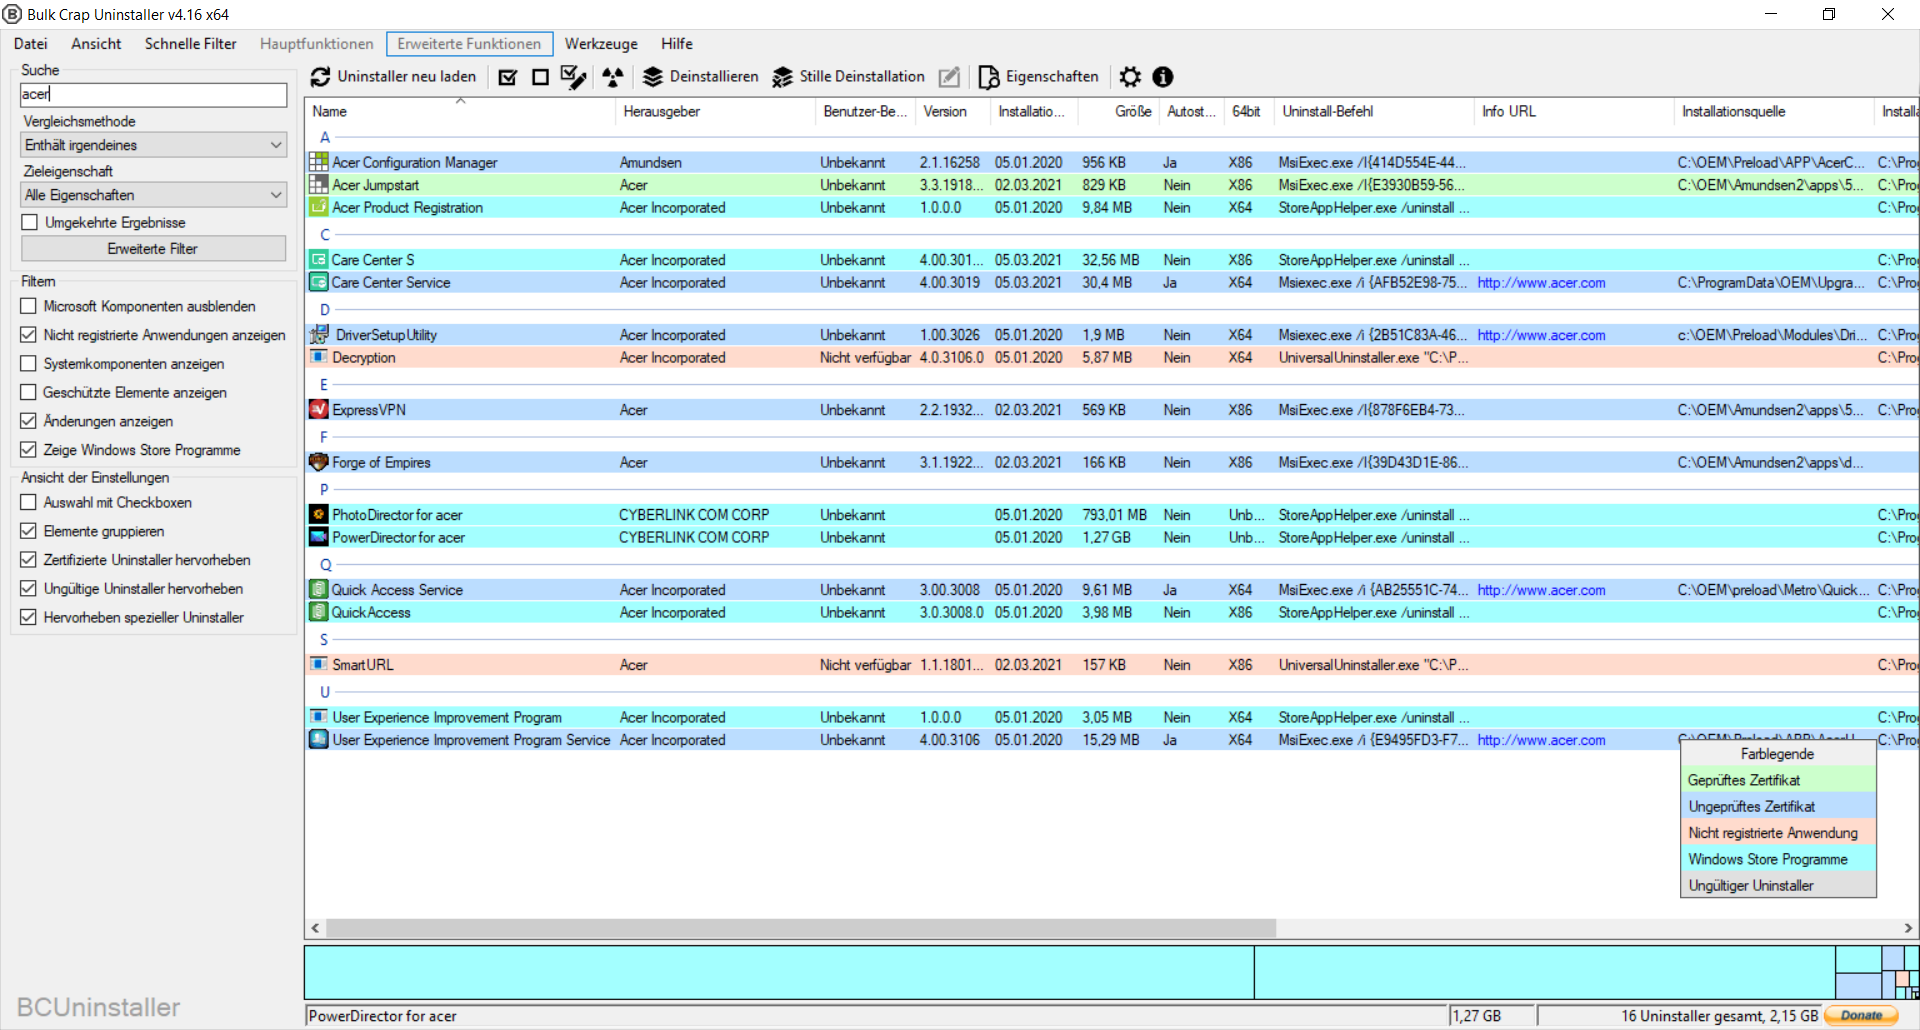This screenshot has height=1030, width=1920.
Task: Click the info circle icon in the toolbar
Action: point(1163,77)
